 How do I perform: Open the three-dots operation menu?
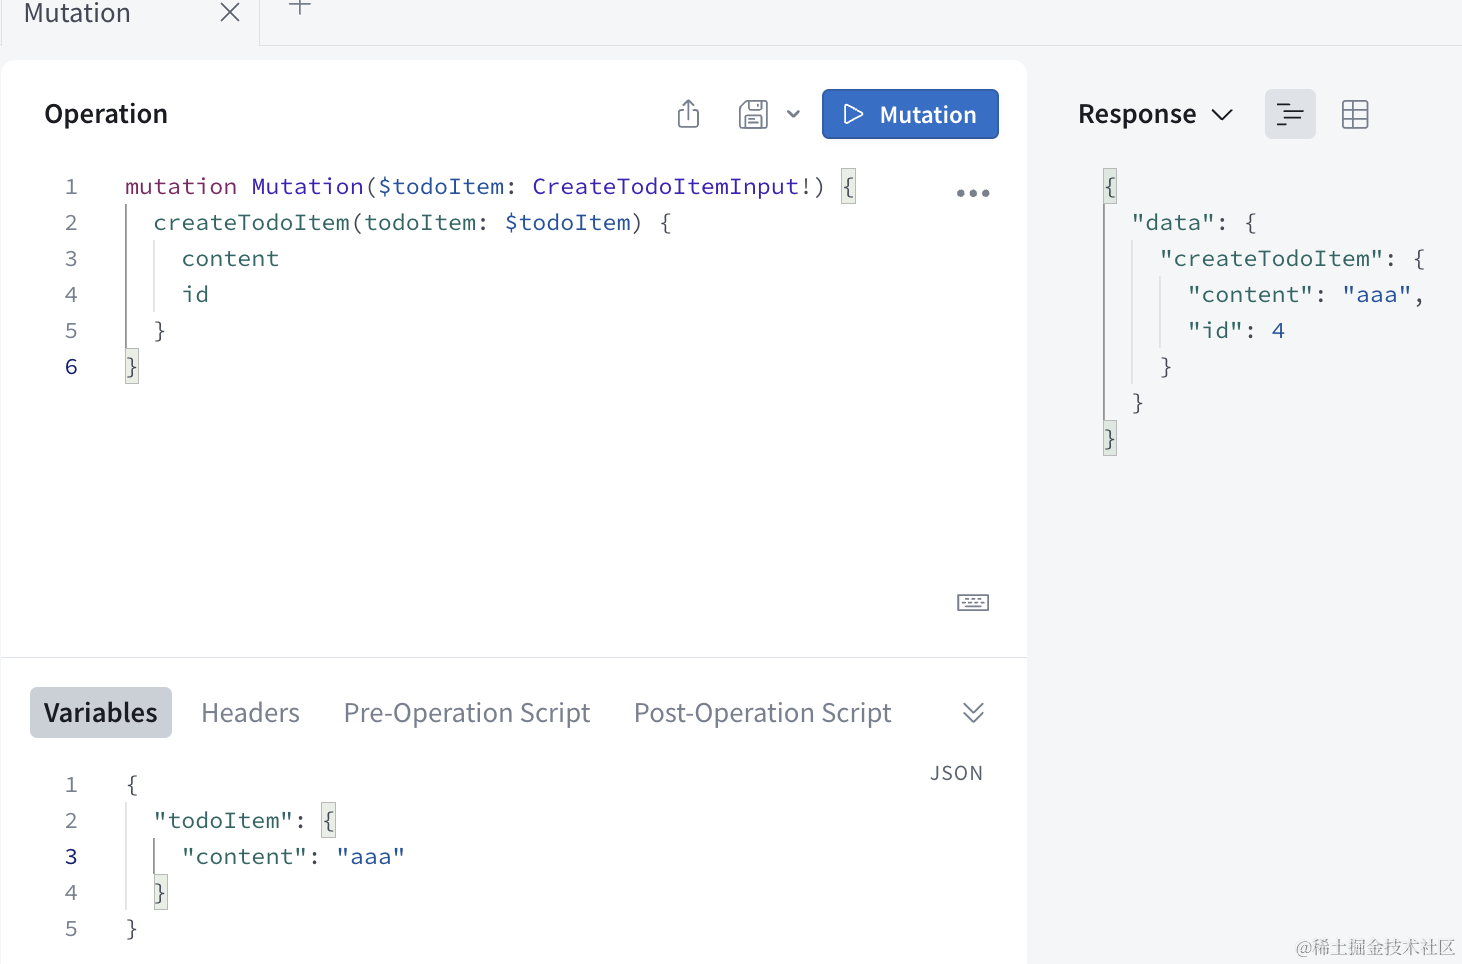972,193
